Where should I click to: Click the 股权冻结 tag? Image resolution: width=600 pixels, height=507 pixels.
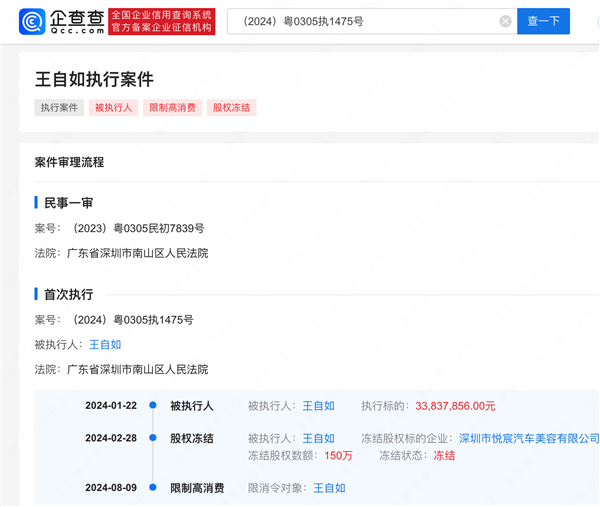tap(231, 108)
